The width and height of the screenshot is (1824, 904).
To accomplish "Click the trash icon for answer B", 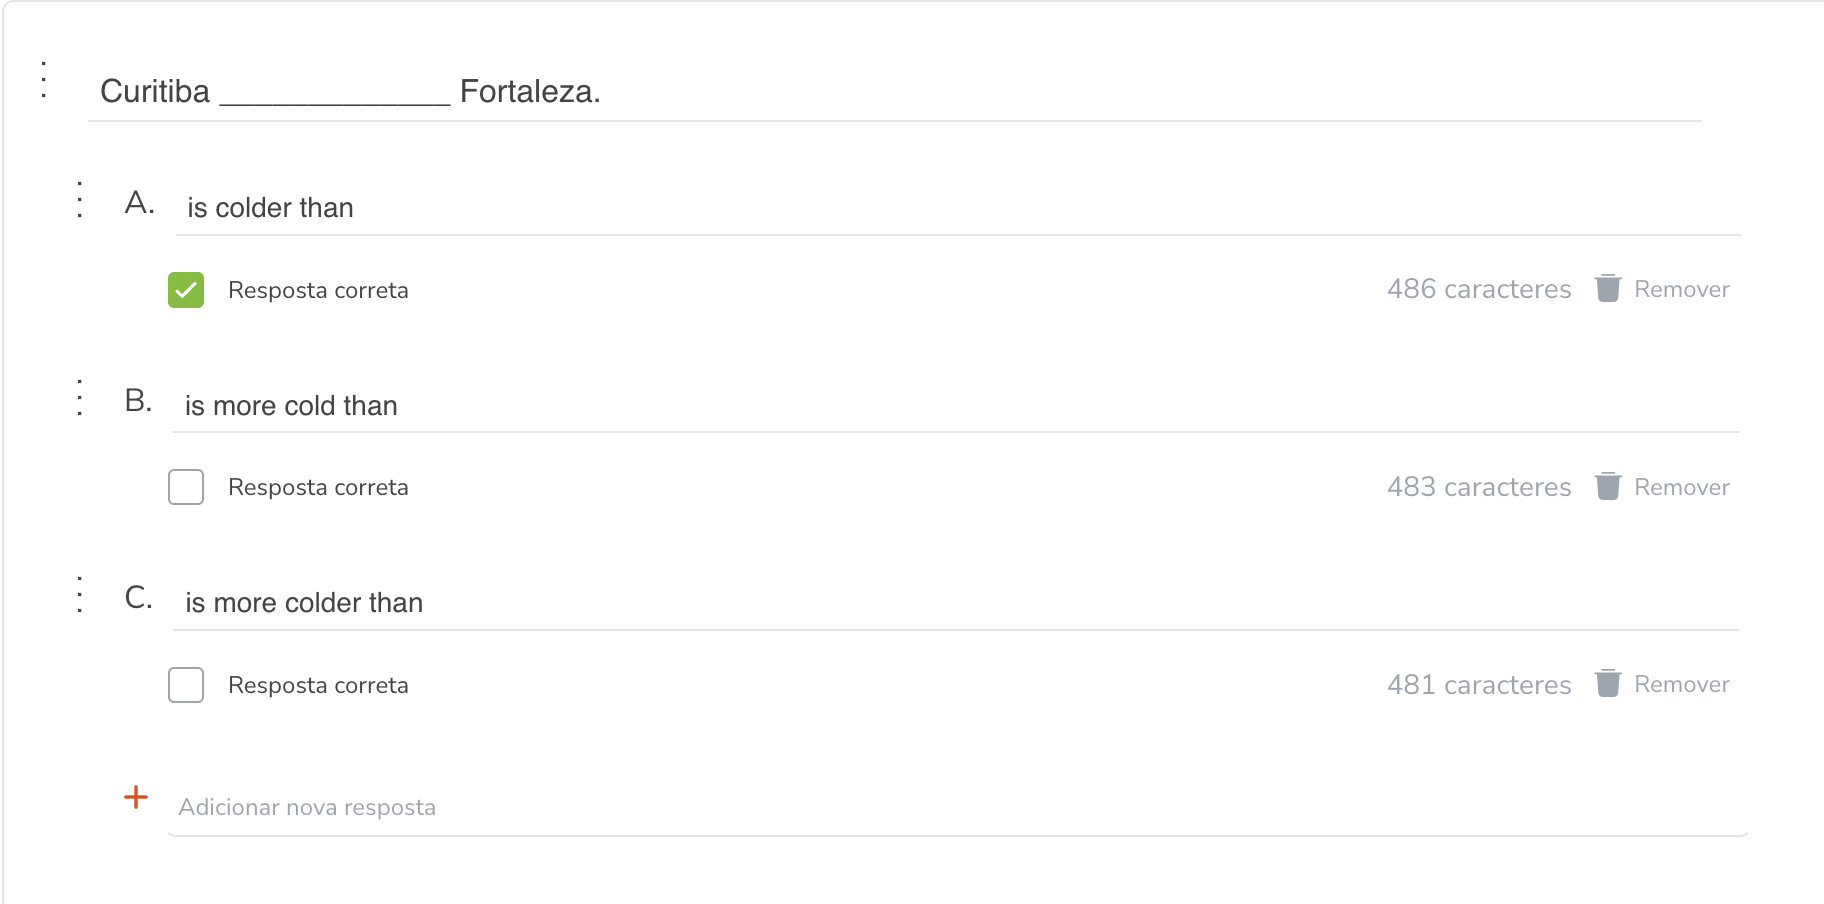I will 1608,486.
